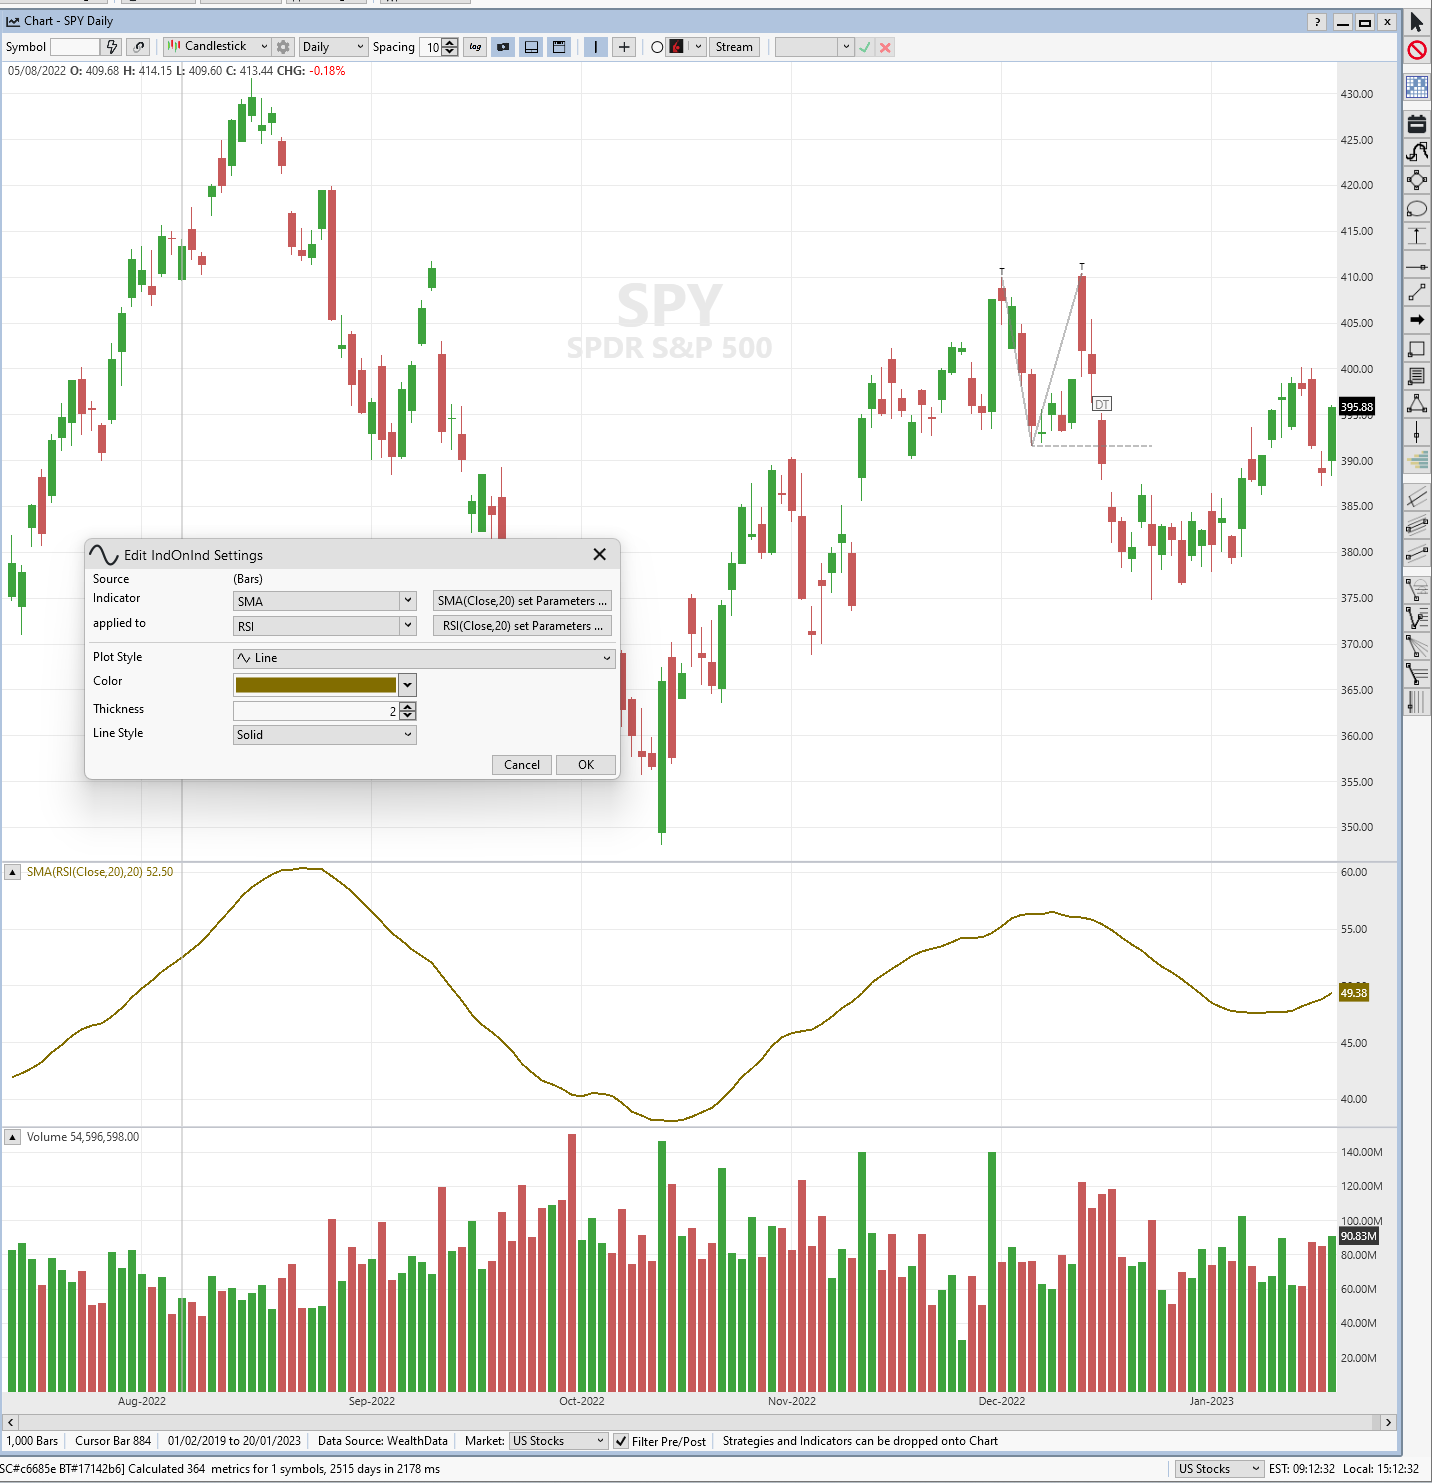The width and height of the screenshot is (1432, 1483).
Task: Collapse the Volume pane
Action: pos(13,1137)
